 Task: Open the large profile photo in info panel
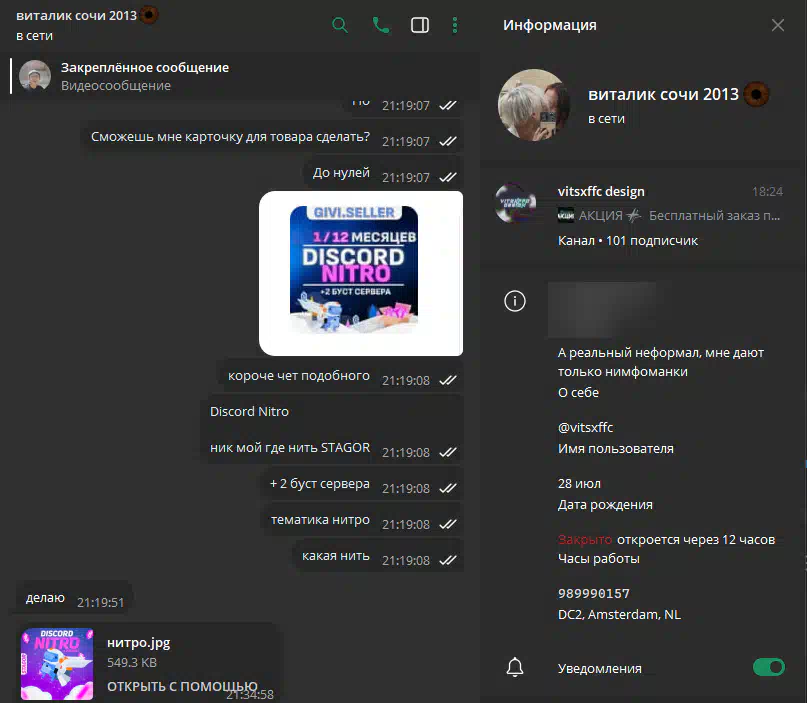534,104
